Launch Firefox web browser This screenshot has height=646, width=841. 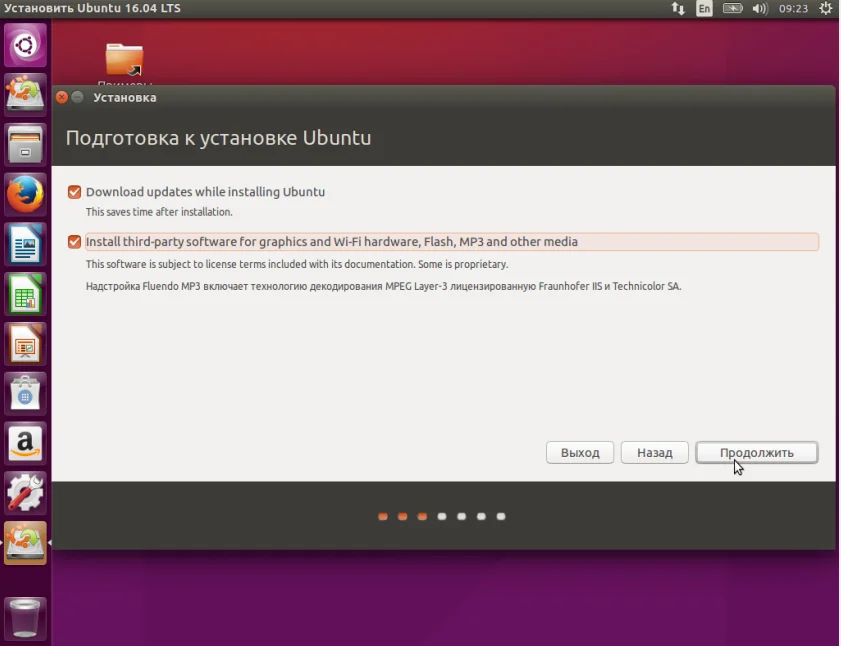[x=25, y=194]
